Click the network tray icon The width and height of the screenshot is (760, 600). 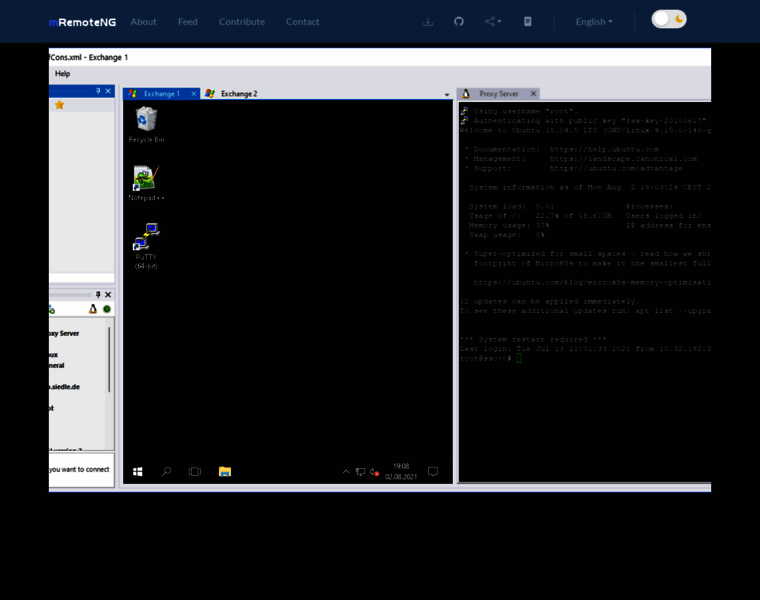coord(361,472)
